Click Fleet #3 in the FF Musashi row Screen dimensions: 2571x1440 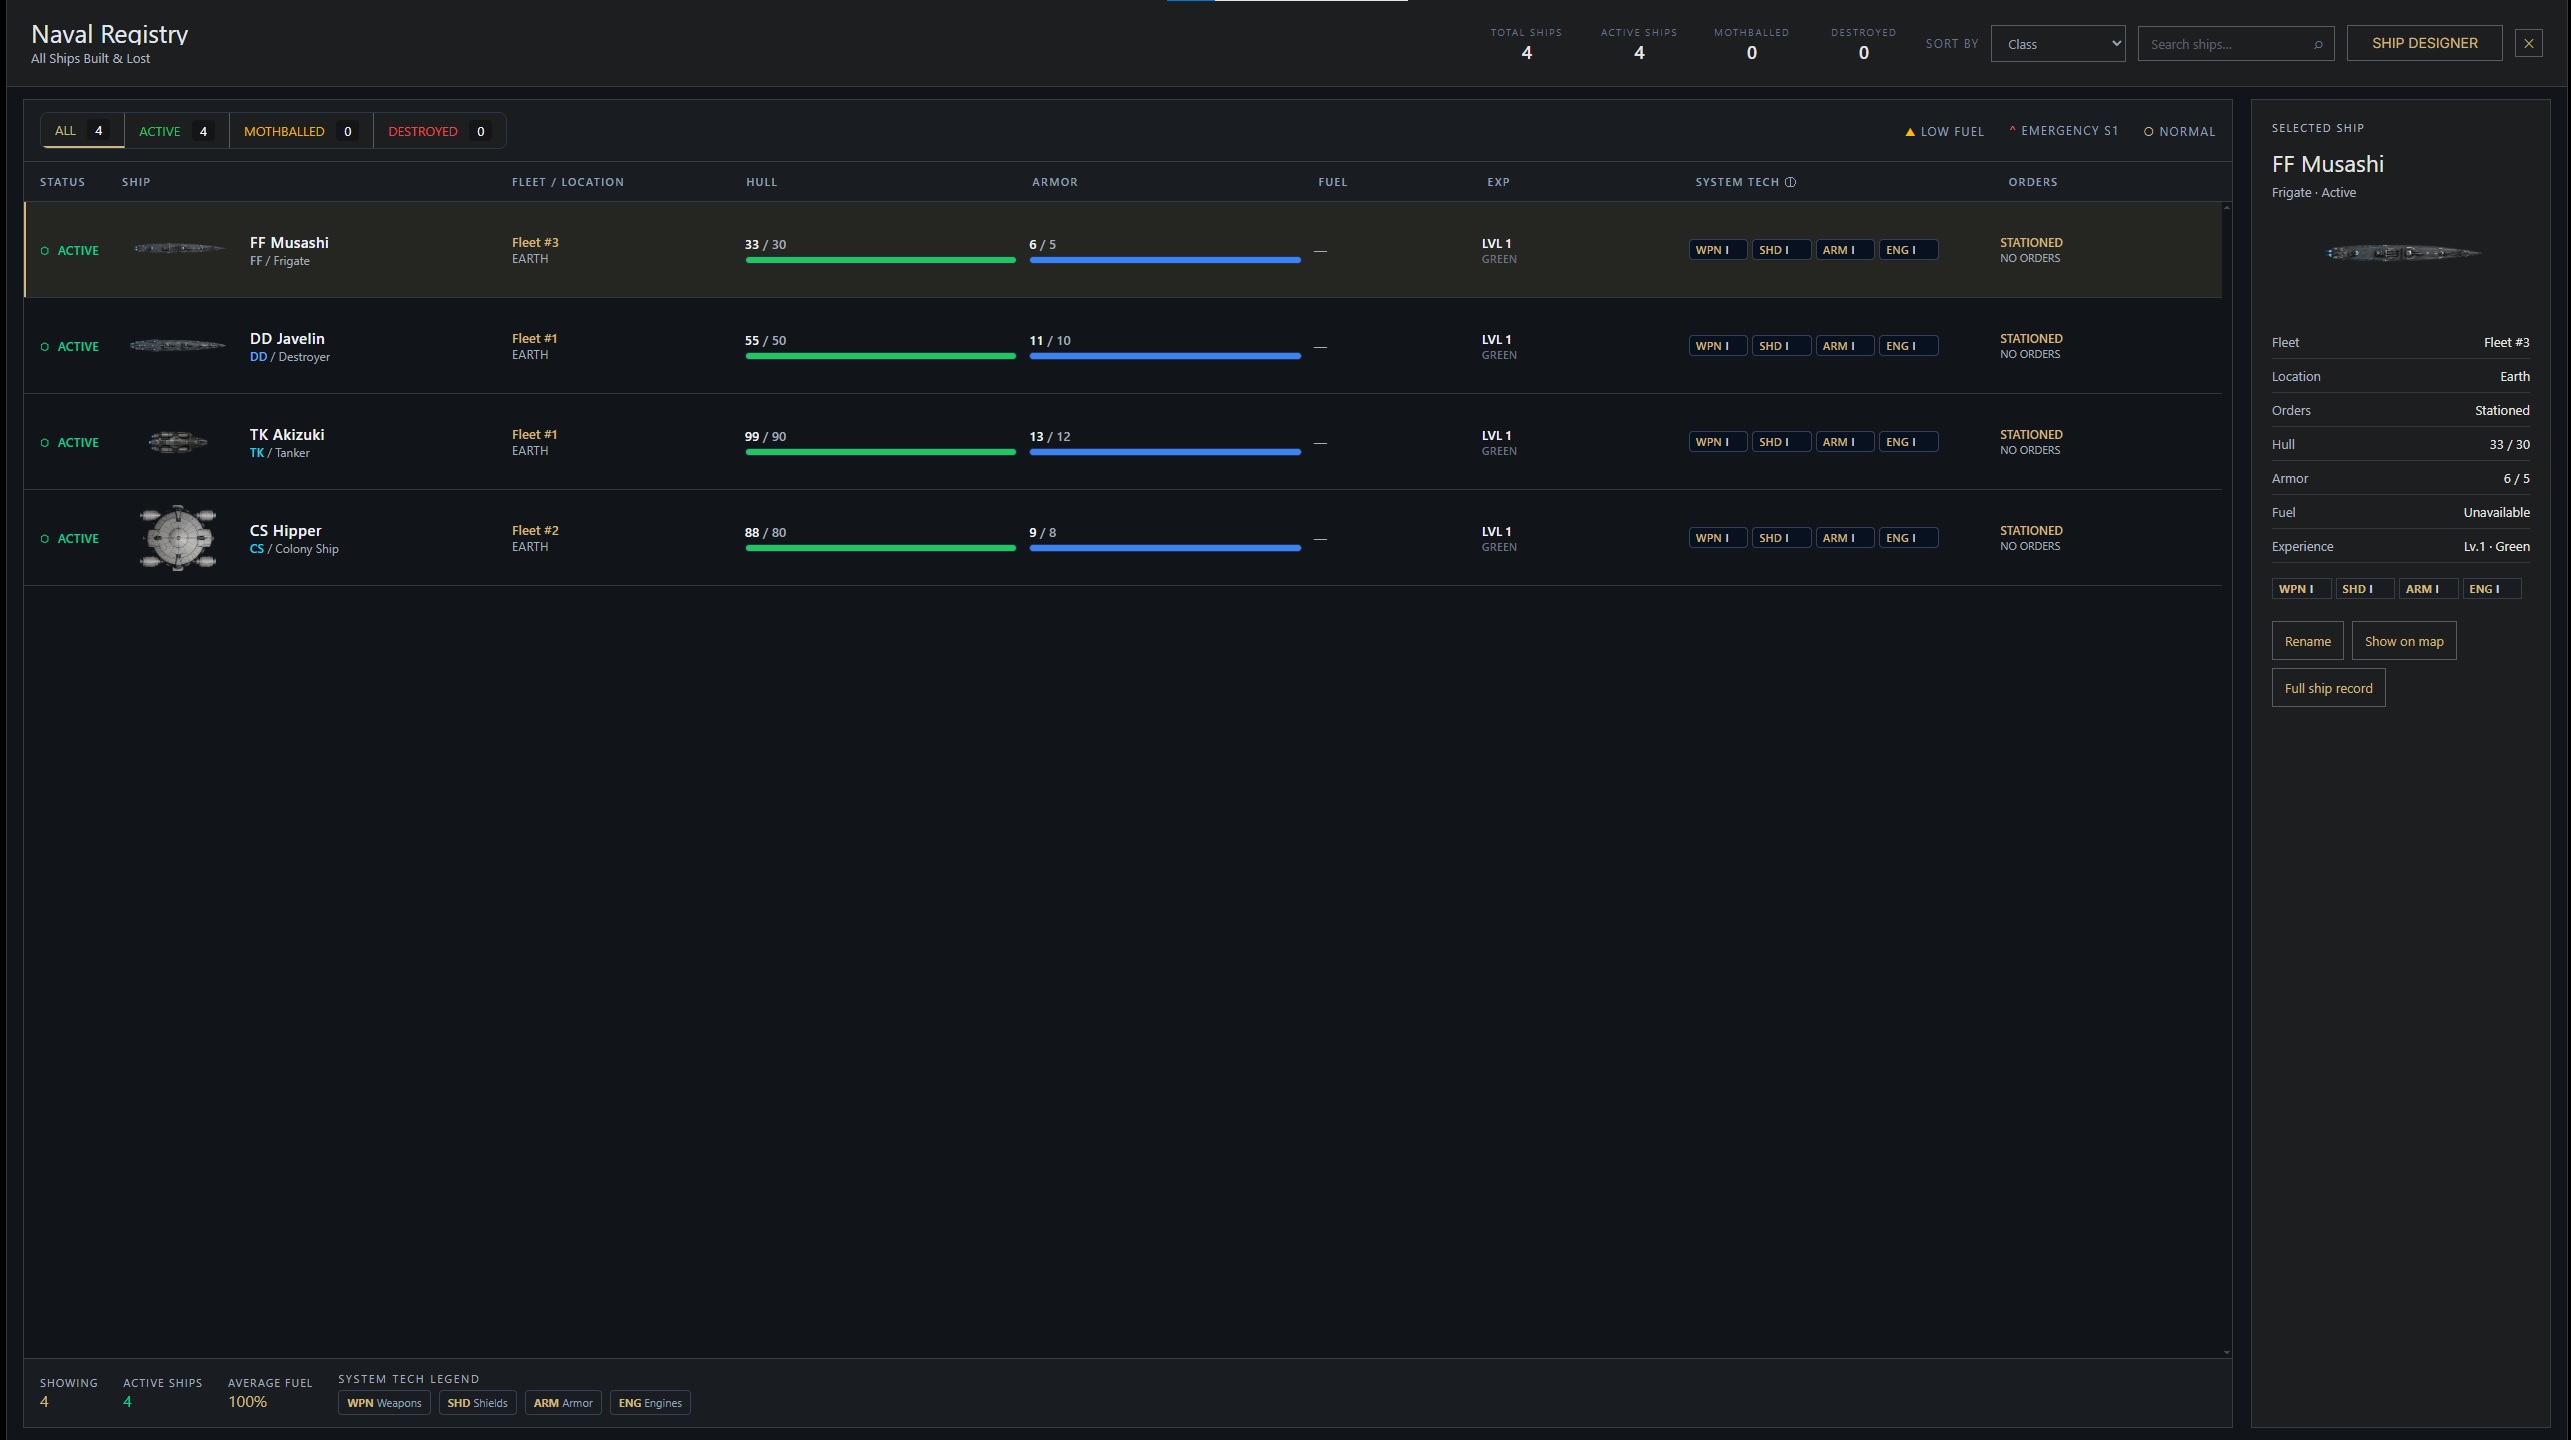click(535, 242)
